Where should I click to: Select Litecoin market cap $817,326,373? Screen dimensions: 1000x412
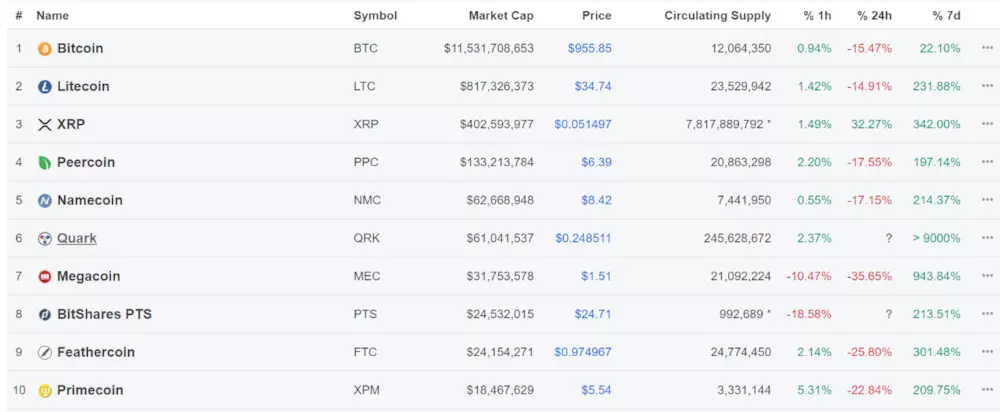[x=497, y=86]
